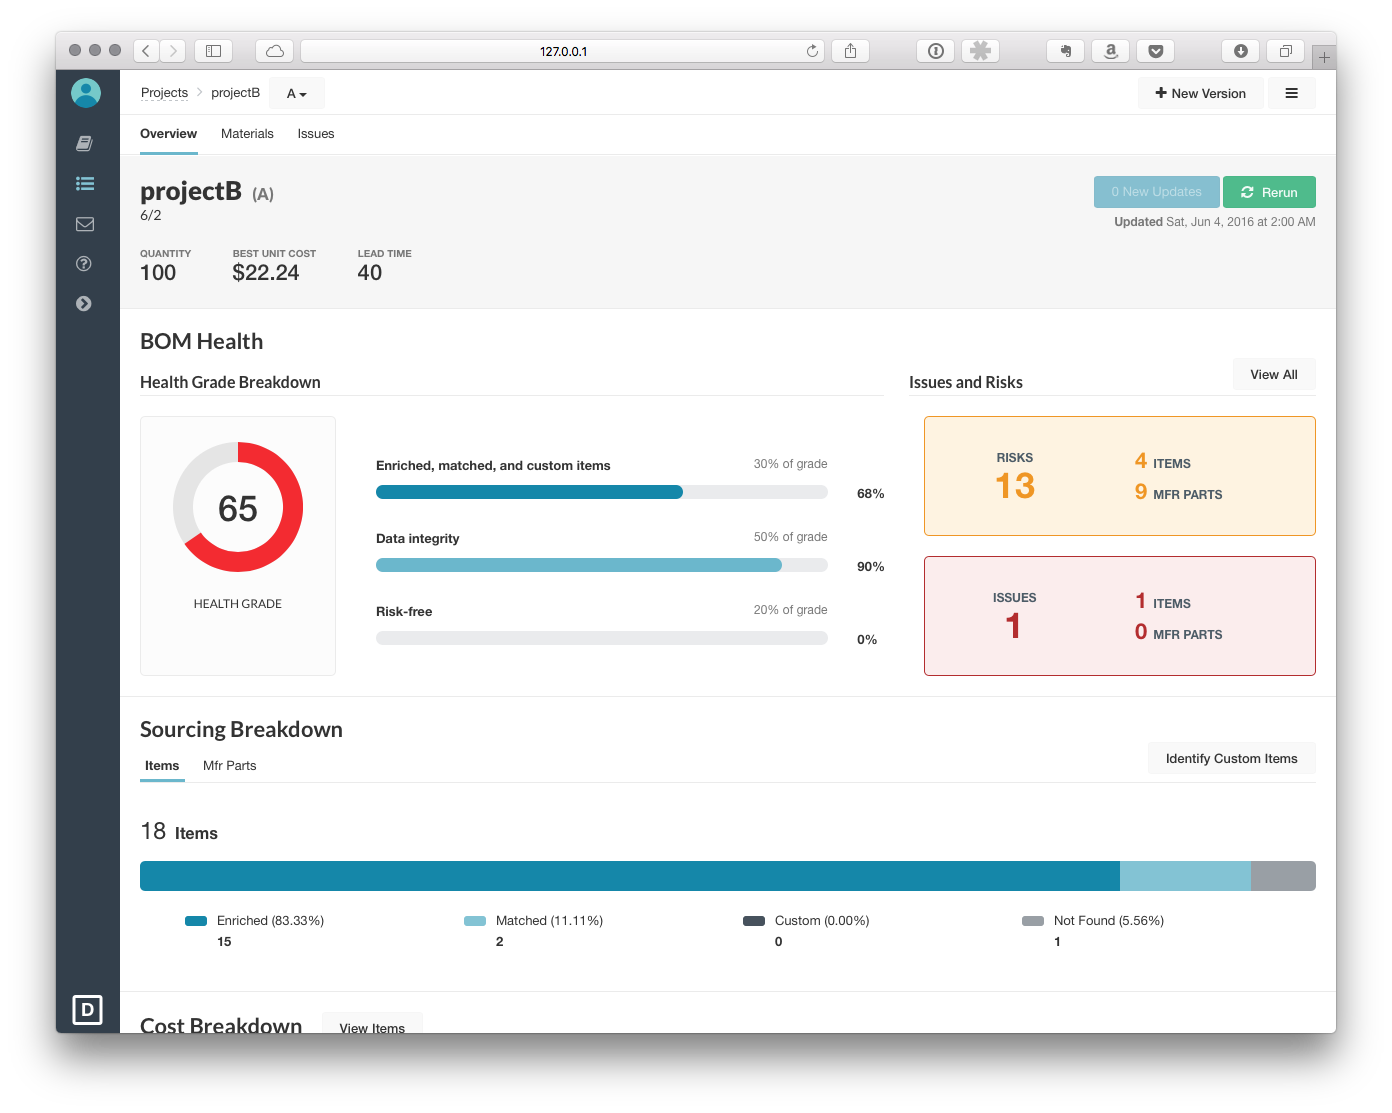Expand sidebar with the arrow circle icon
The width and height of the screenshot is (1392, 1113).
point(84,304)
